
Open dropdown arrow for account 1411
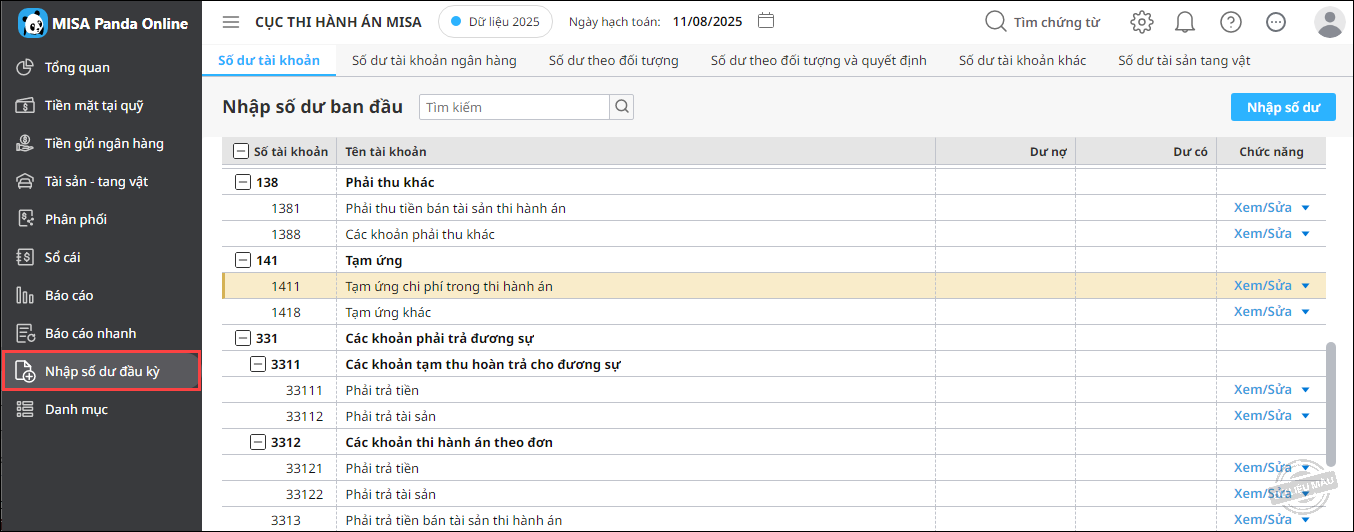(x=1305, y=286)
